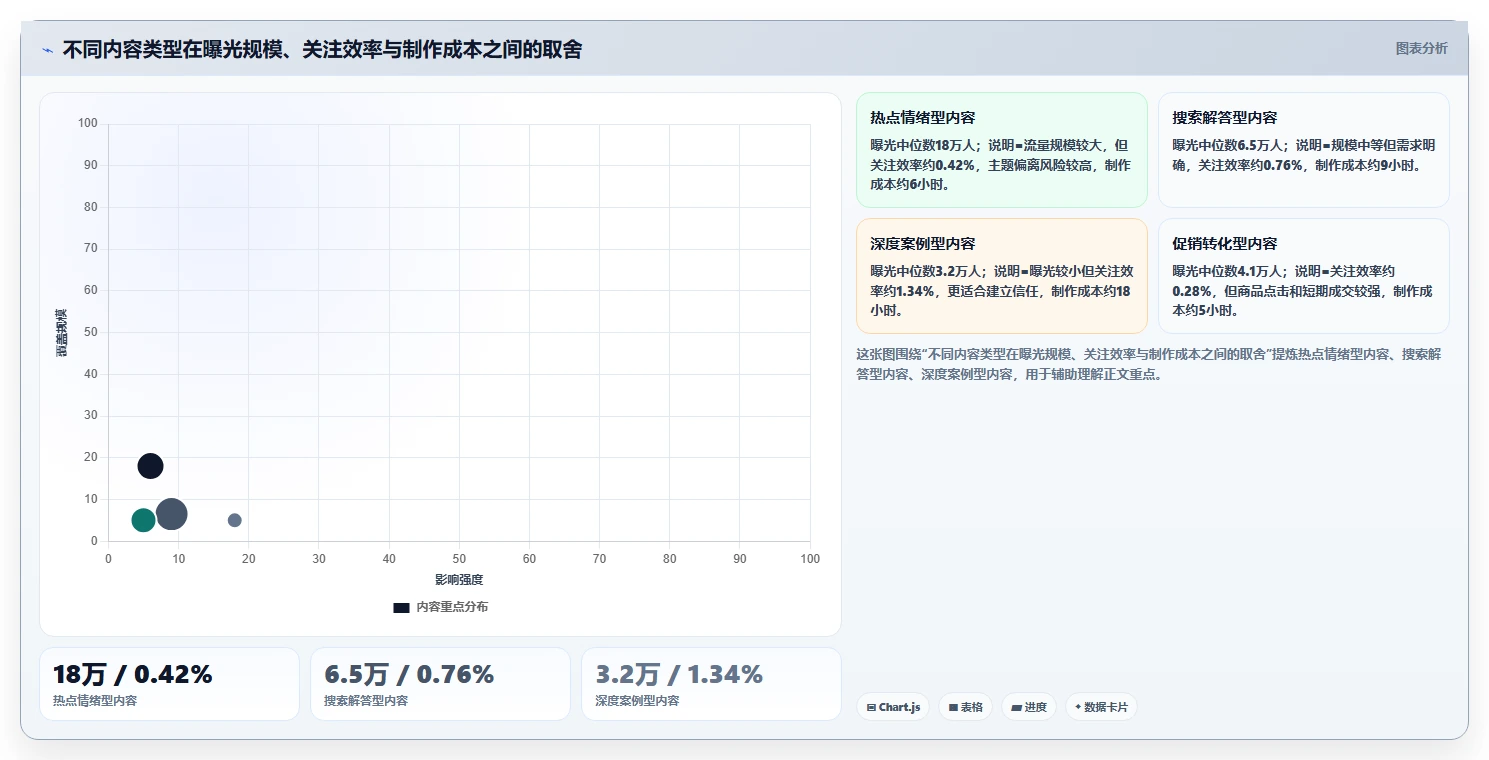This screenshot has height=760, width=1489.
Task: Click the smallest gray bubble in chart
Action: (235, 520)
